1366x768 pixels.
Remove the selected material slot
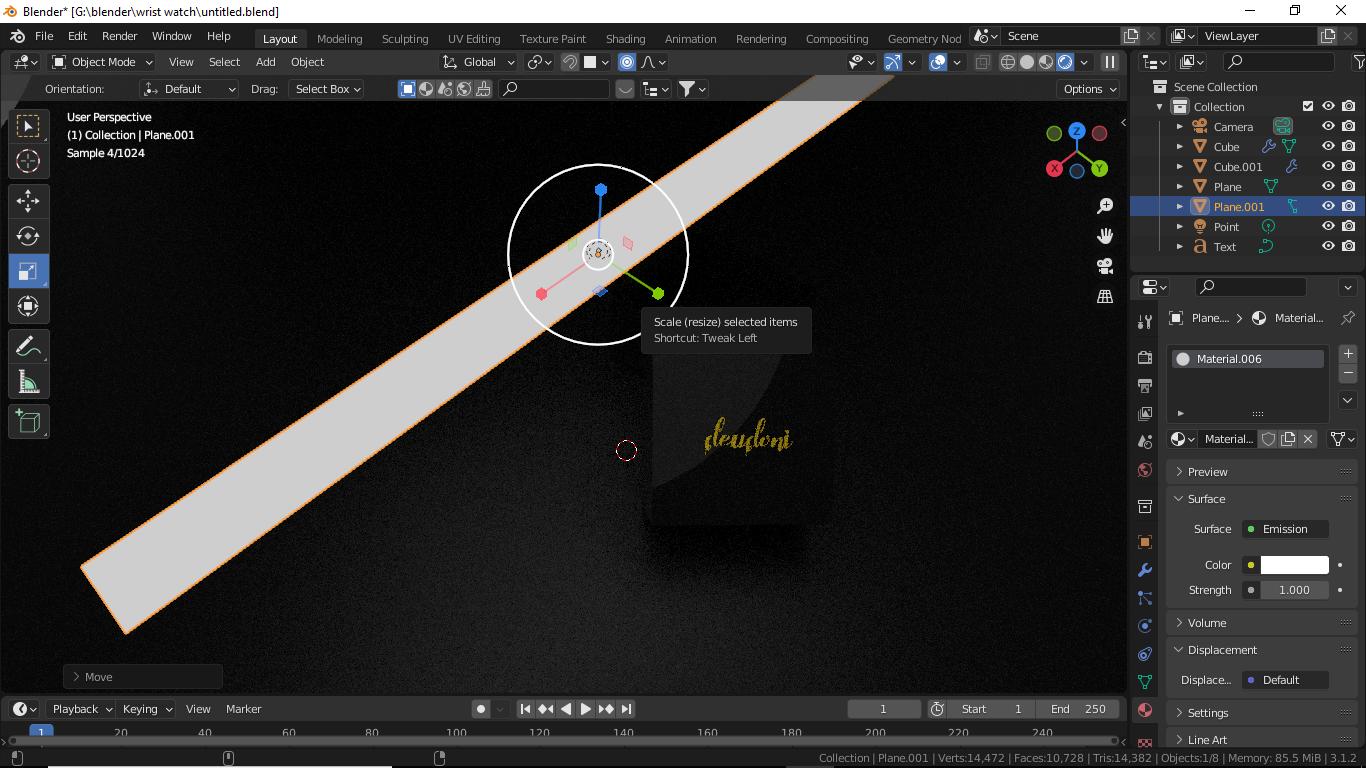[1348, 372]
